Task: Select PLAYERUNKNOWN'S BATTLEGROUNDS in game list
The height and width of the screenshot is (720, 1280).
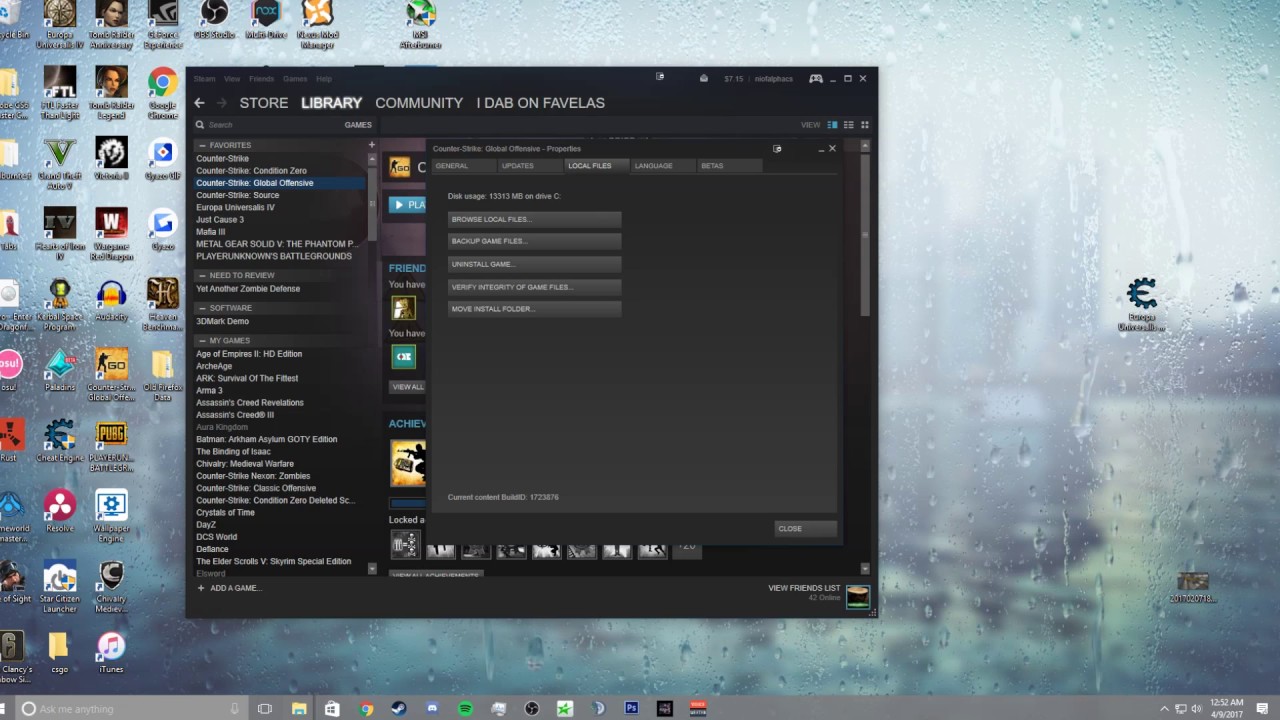Action: coord(274,256)
